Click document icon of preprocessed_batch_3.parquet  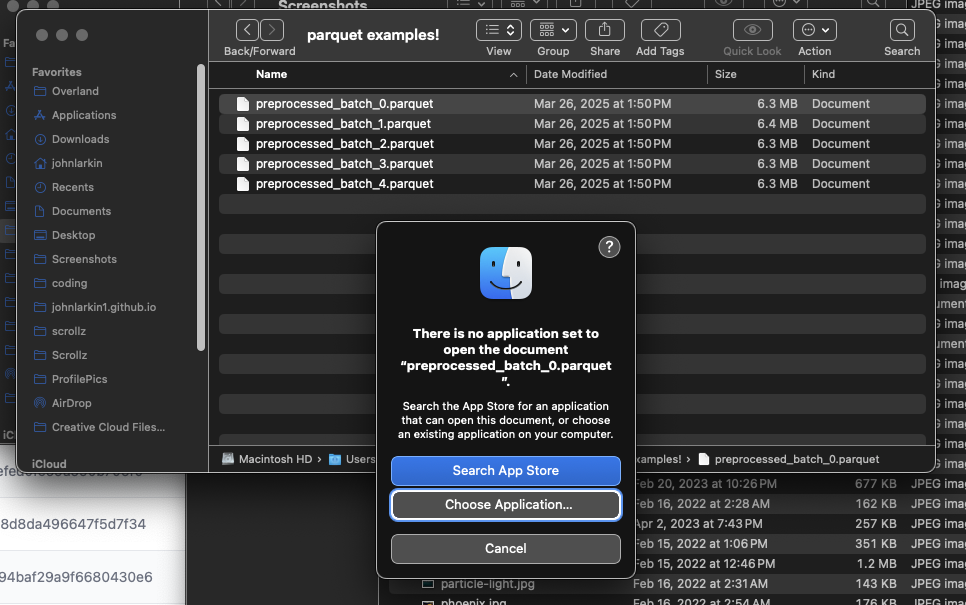pyautogui.click(x=243, y=164)
